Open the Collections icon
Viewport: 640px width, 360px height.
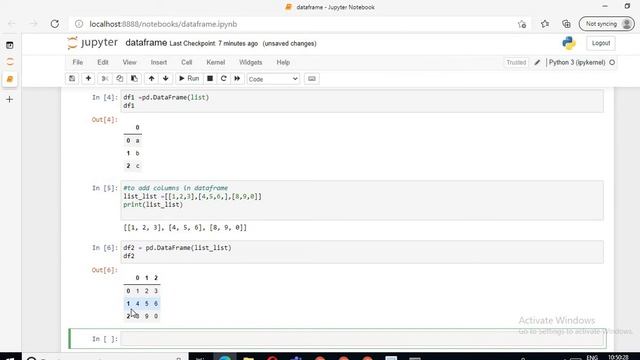tap(566, 24)
